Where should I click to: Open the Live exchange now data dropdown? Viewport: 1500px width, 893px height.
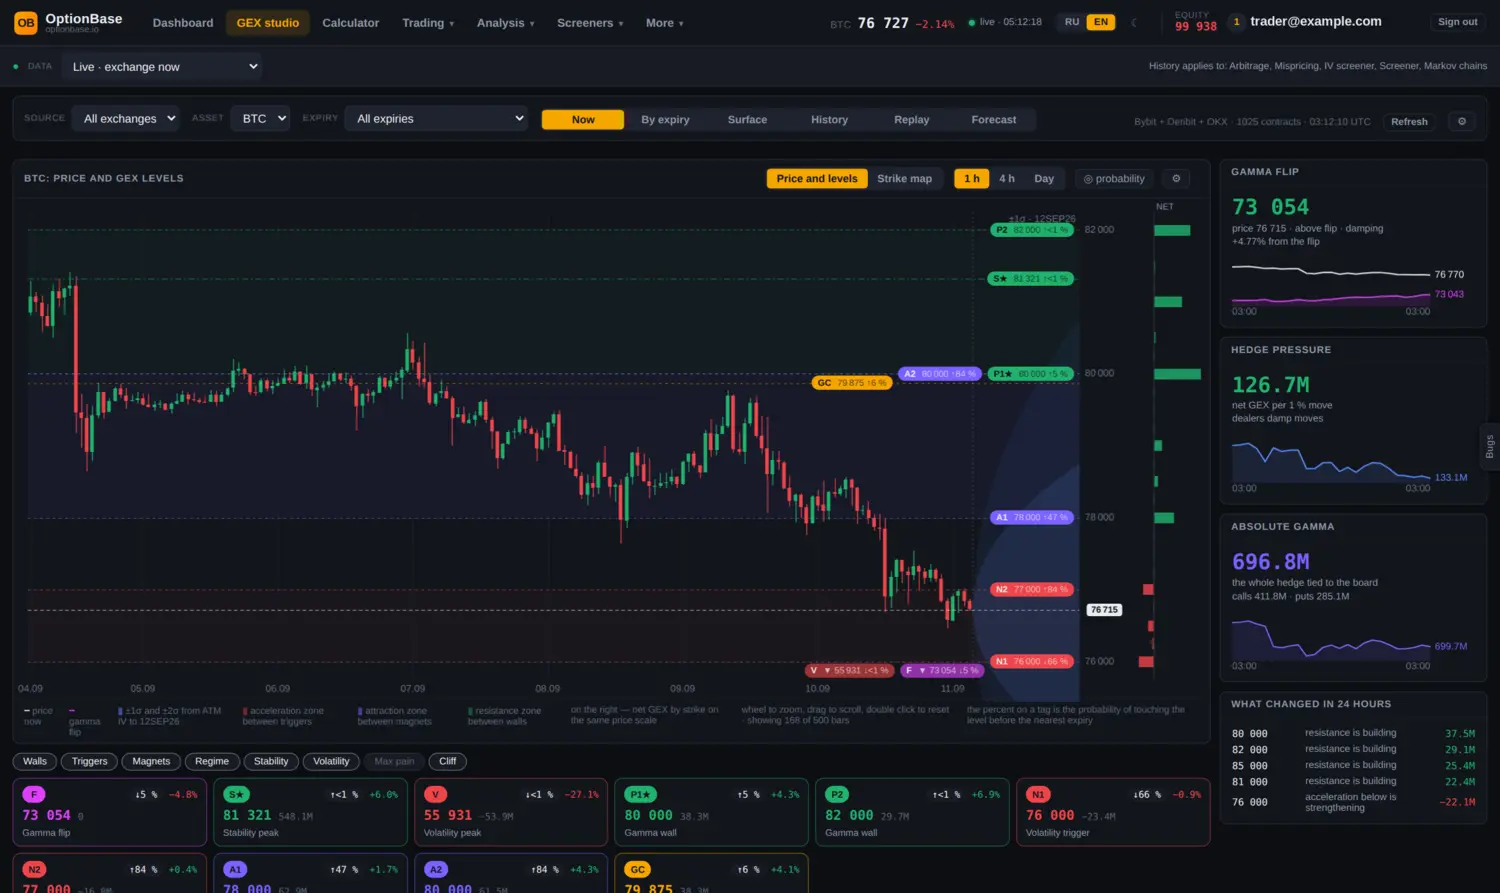(162, 67)
